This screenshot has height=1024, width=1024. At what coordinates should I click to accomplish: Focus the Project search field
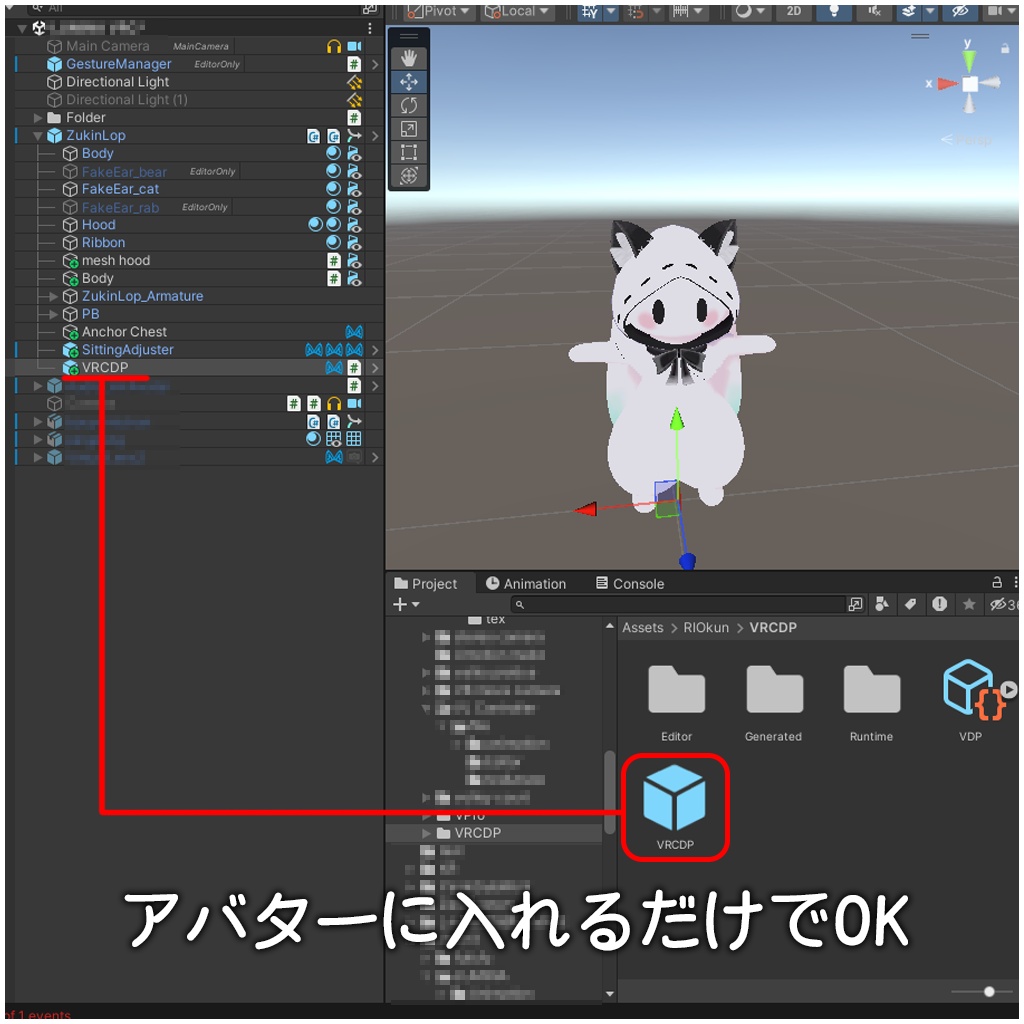(x=677, y=605)
